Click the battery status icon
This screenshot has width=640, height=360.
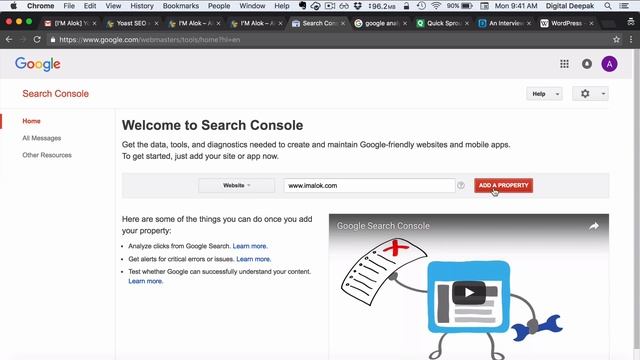(467, 6)
